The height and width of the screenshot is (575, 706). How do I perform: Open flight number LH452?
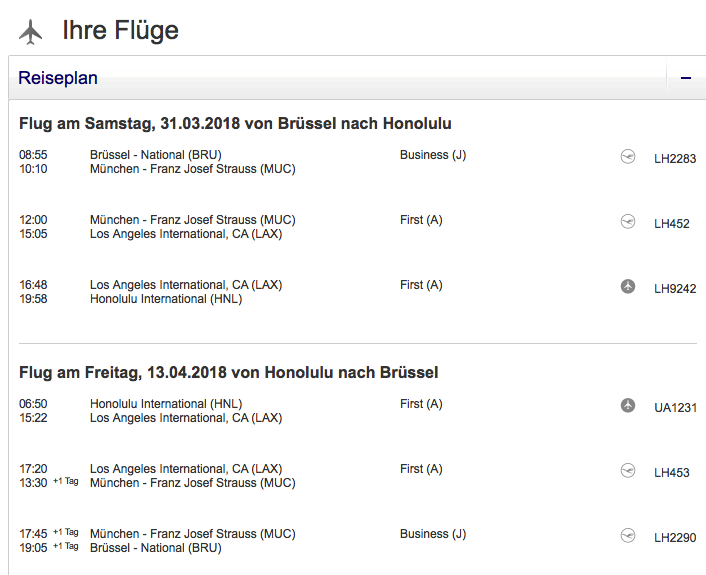[672, 224]
